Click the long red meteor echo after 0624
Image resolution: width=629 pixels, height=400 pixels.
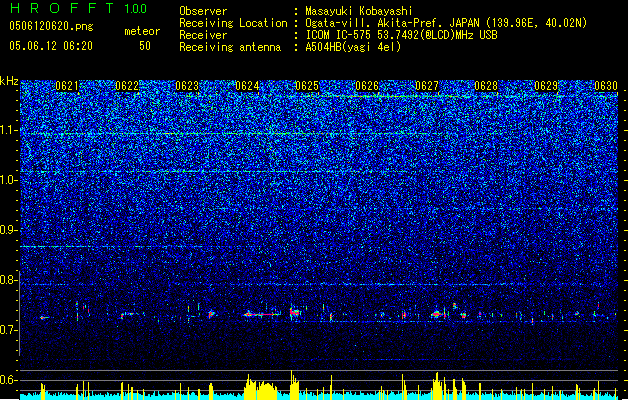click(x=262, y=315)
